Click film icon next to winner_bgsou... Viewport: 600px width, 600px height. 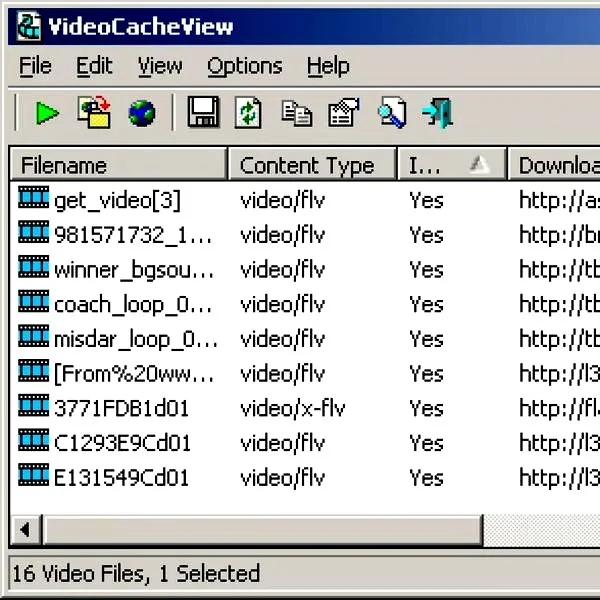click(x=34, y=267)
